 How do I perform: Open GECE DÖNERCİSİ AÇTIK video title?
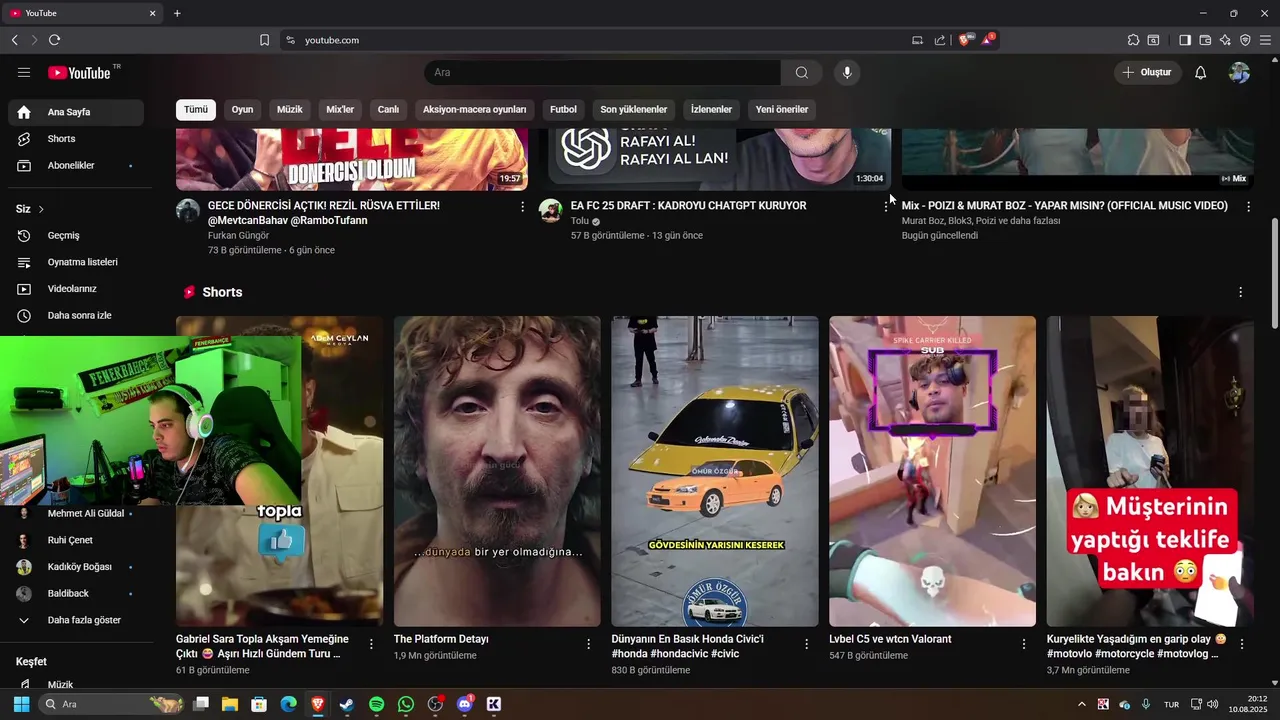point(324,213)
